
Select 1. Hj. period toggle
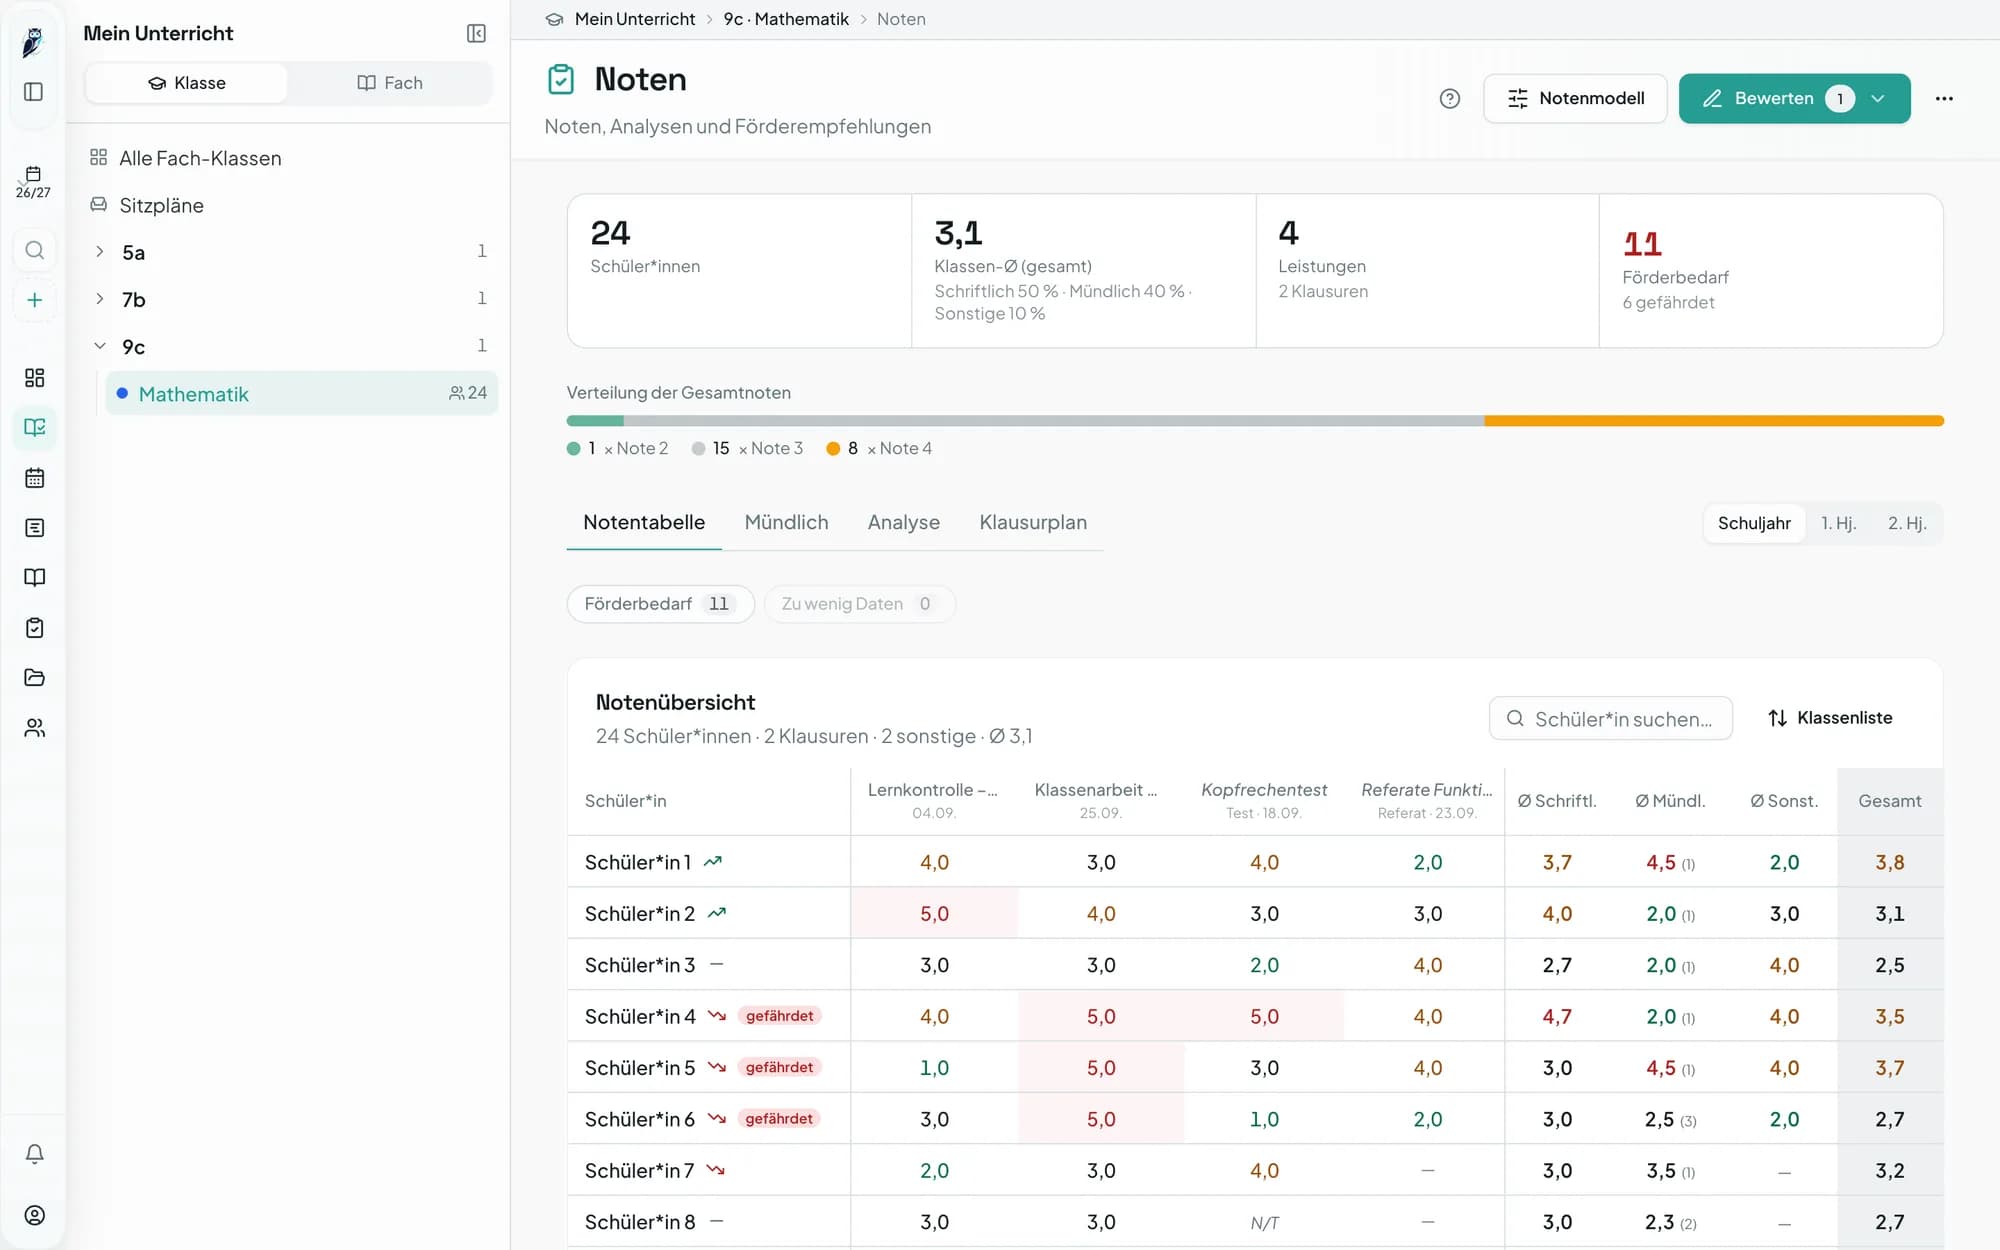pos(1838,523)
